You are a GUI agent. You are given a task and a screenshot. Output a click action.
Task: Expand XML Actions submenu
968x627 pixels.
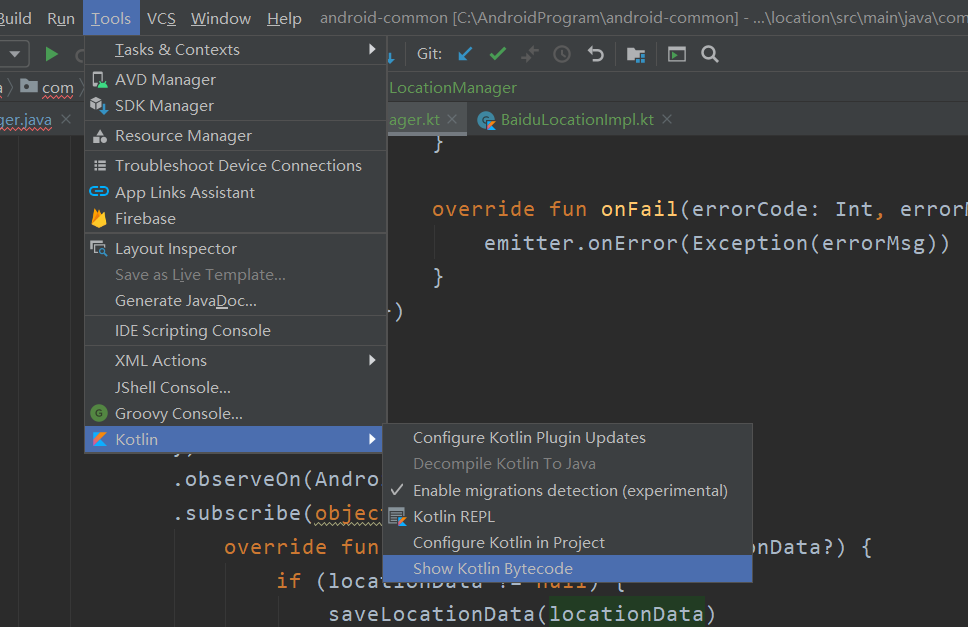coord(235,360)
